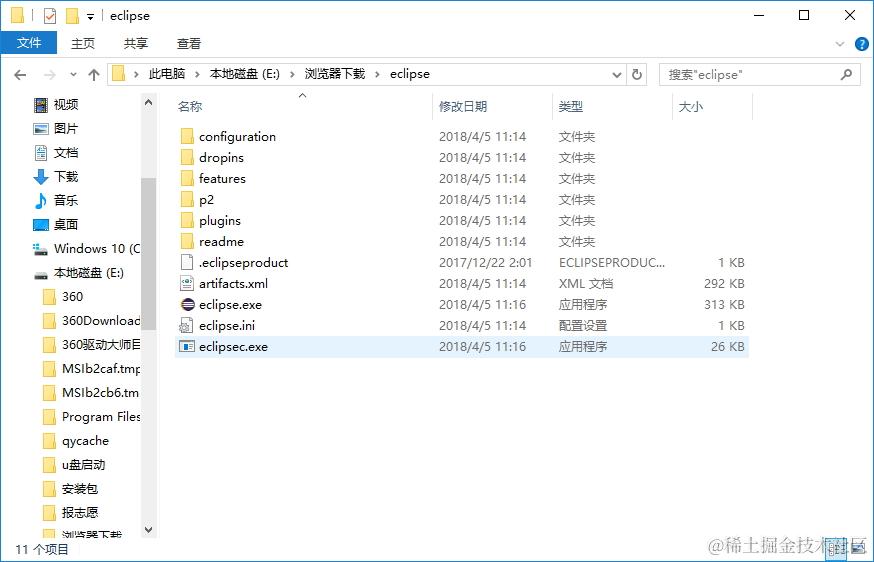The image size is (874, 562).
Task: Expand breadcrumb arrow after 本地磁盘 (E:)
Action: point(292,74)
